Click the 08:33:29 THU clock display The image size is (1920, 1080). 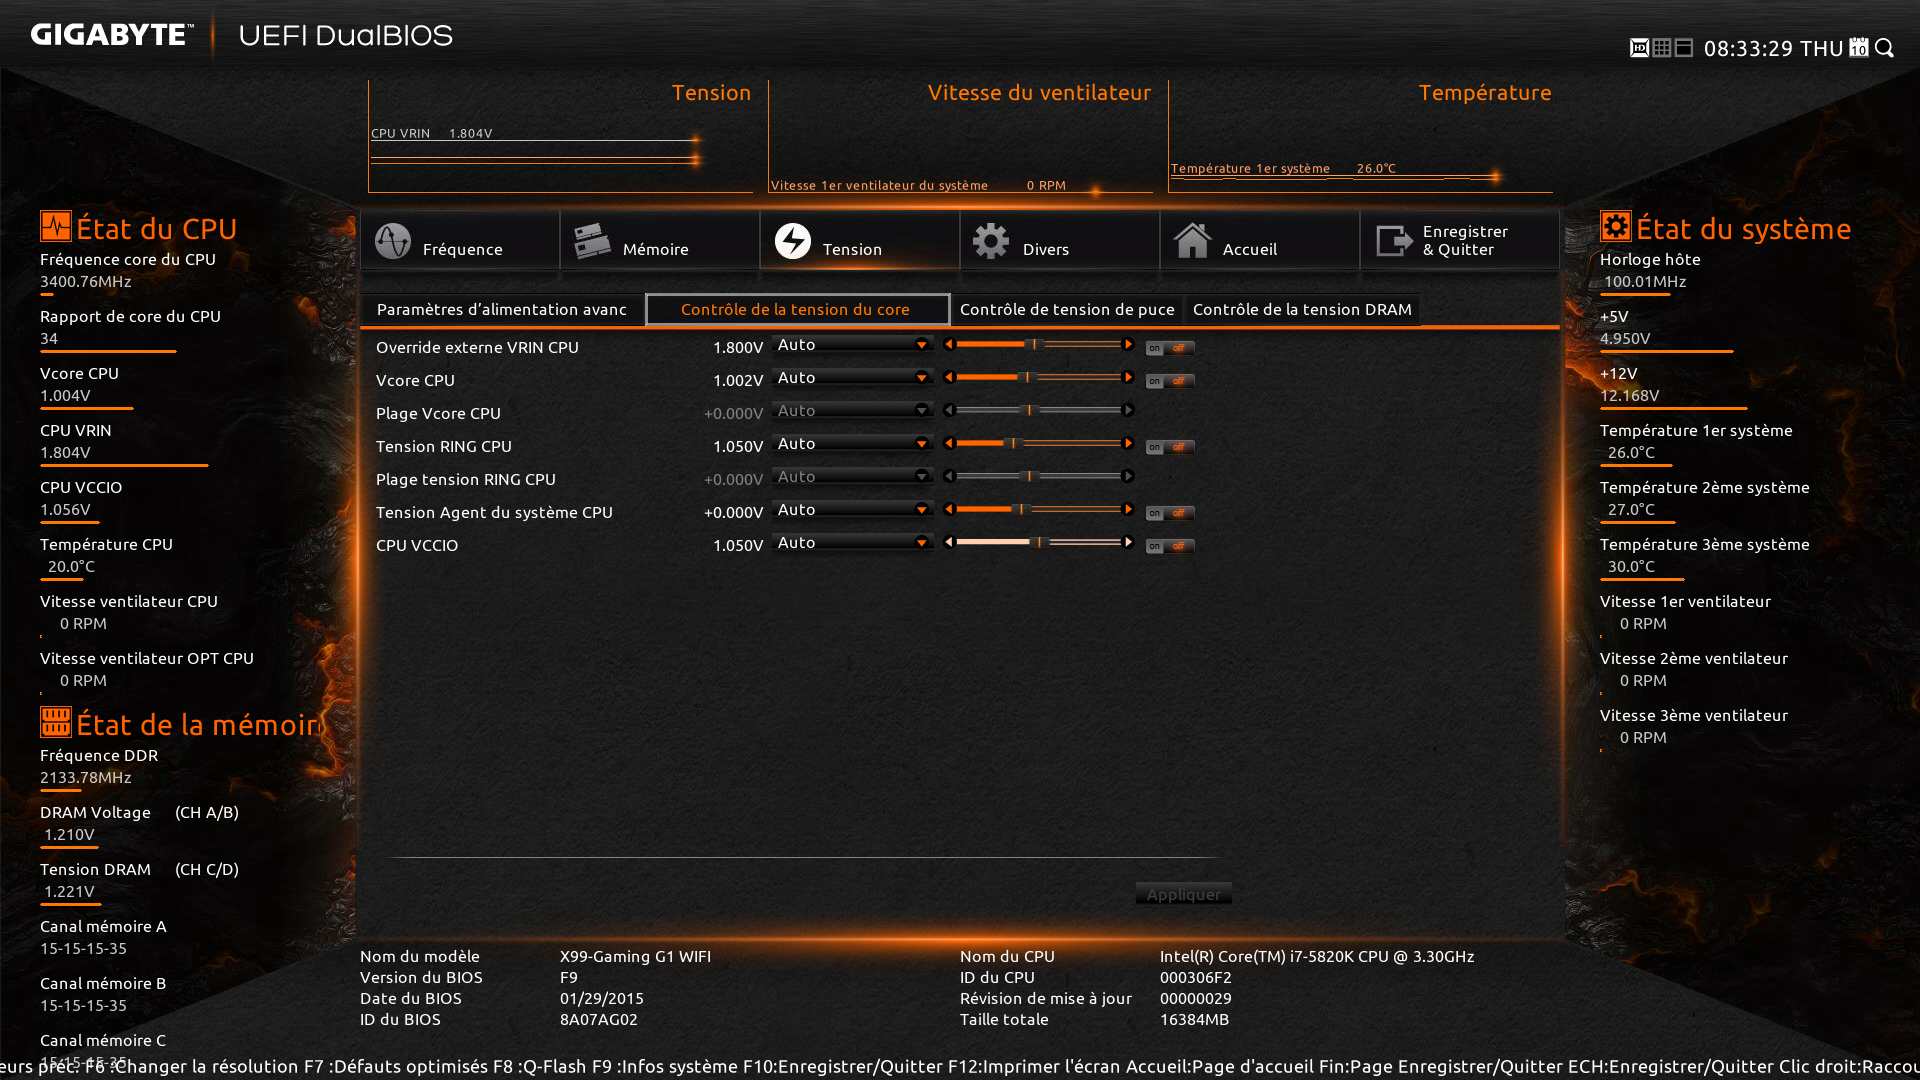[x=1773, y=48]
